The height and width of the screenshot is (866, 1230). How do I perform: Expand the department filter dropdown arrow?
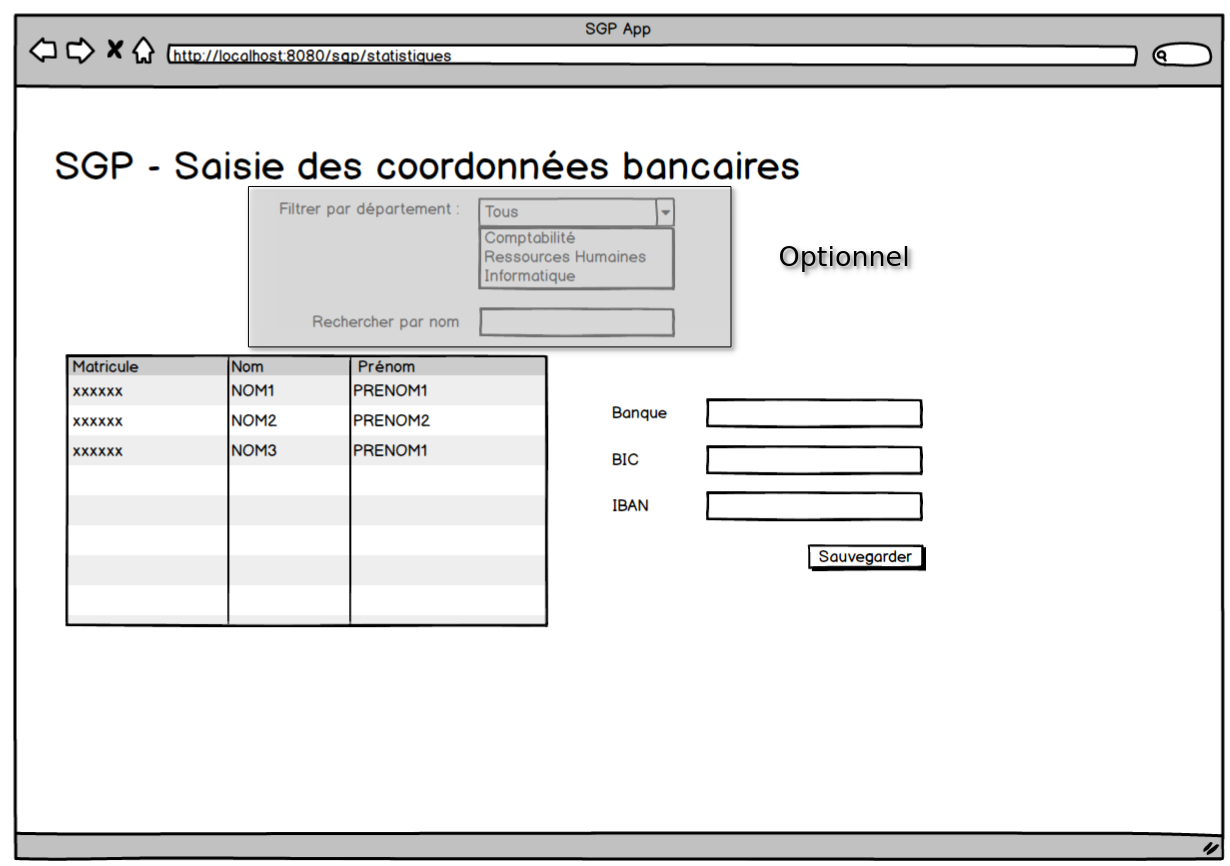[x=665, y=212]
